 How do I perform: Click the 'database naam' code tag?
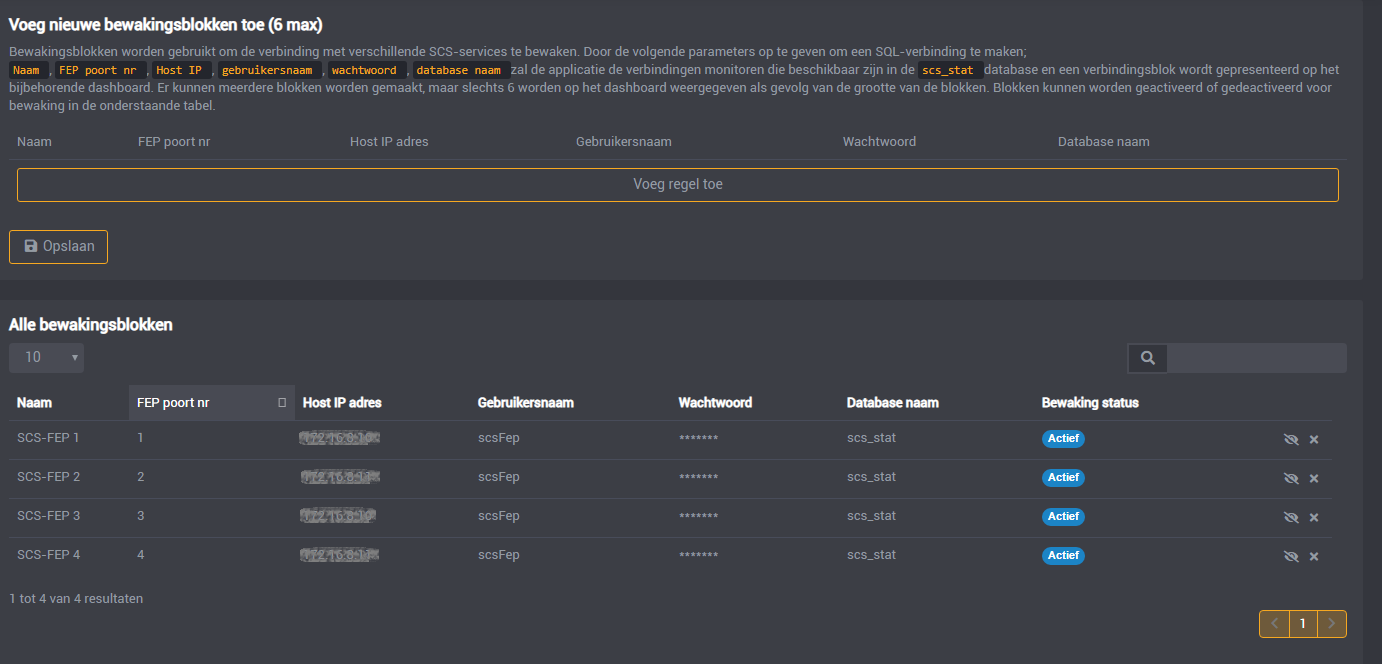pos(461,70)
